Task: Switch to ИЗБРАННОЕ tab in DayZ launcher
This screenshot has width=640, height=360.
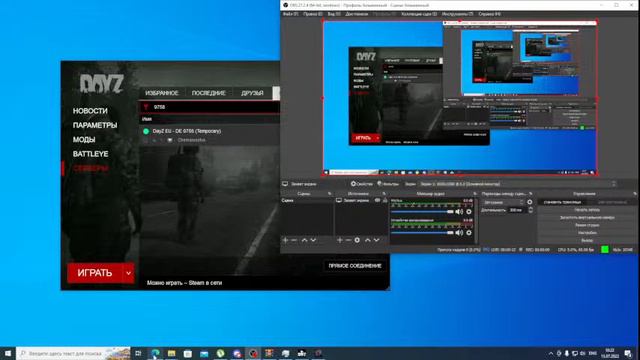Action: tap(162, 93)
